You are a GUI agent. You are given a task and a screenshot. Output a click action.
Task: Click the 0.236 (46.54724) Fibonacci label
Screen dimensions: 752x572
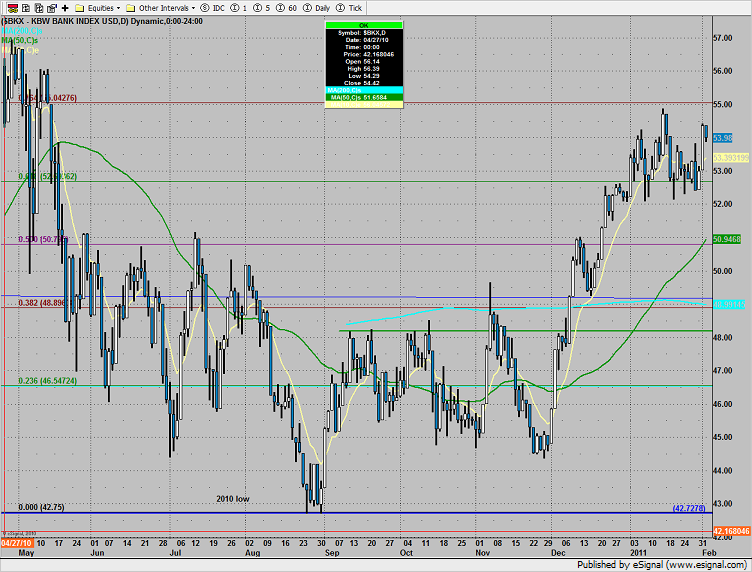click(x=47, y=381)
